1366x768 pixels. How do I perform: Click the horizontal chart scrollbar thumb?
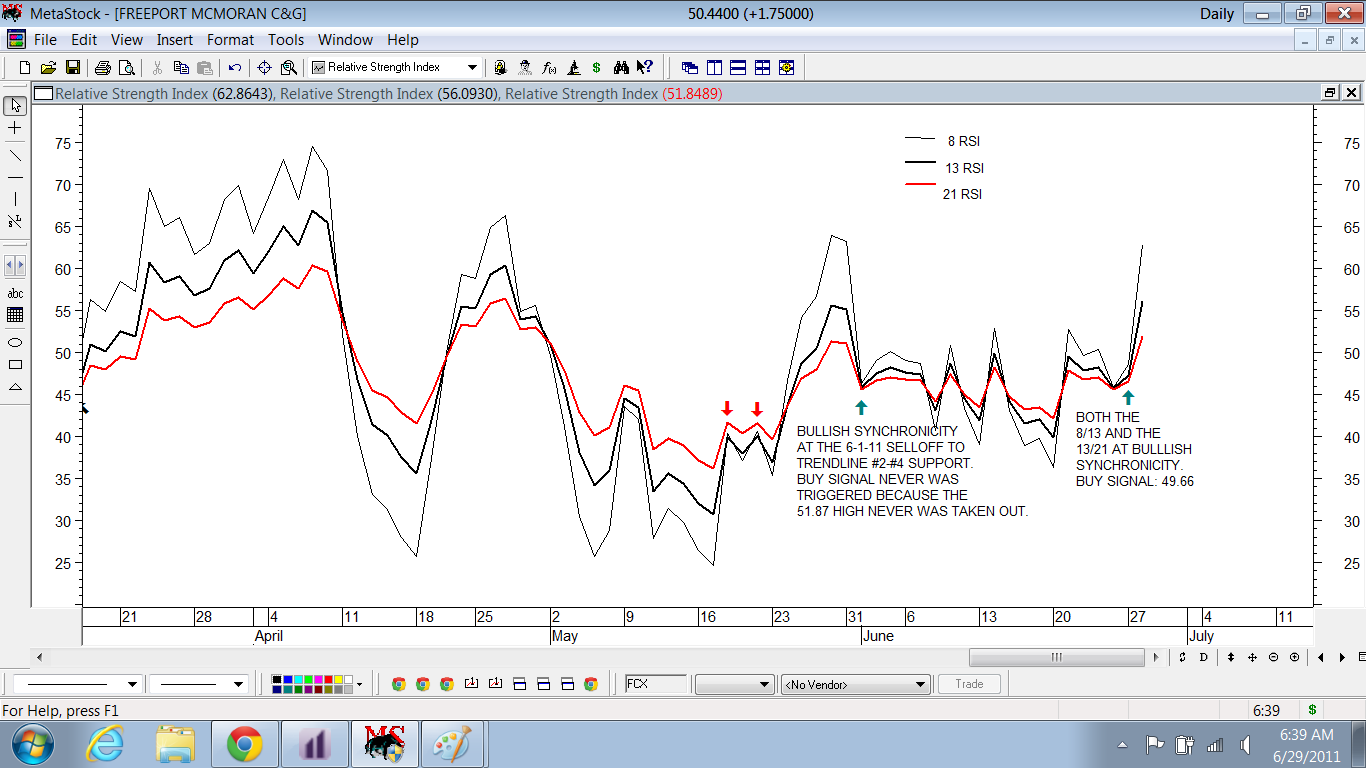click(x=1056, y=657)
